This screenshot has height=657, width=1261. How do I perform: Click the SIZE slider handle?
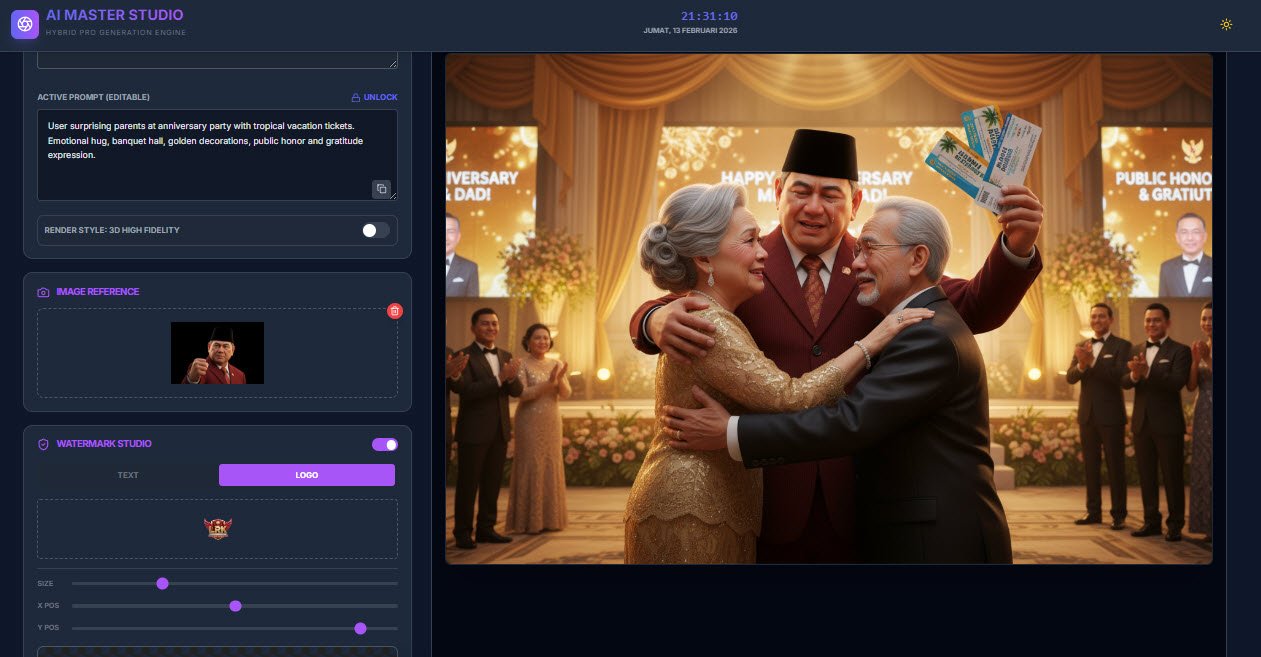162,583
